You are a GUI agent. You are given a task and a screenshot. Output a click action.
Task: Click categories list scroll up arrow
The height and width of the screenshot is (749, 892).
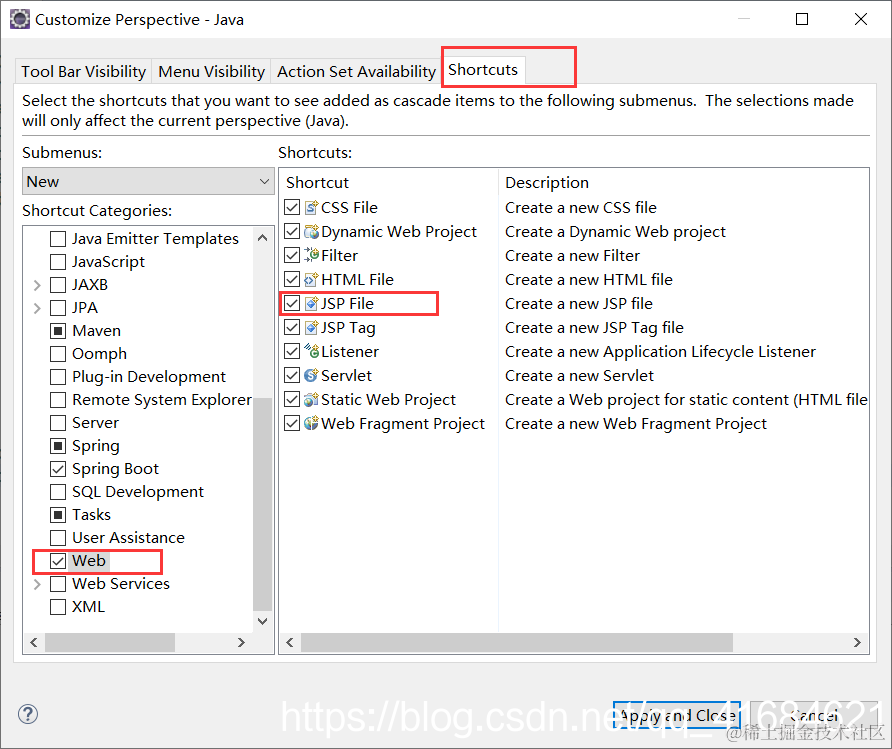[x=262, y=238]
